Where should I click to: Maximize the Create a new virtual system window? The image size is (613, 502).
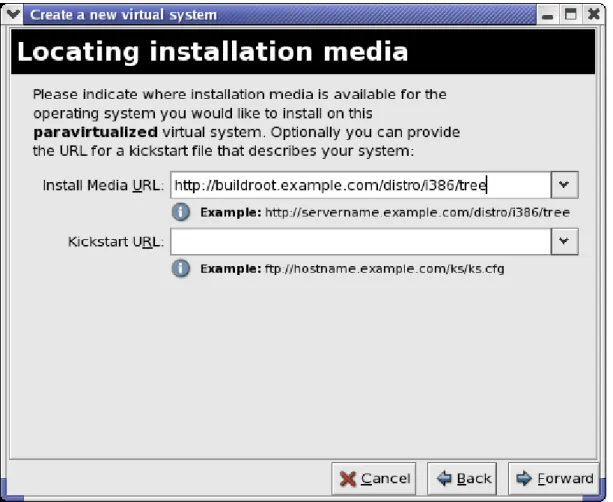(x=571, y=15)
